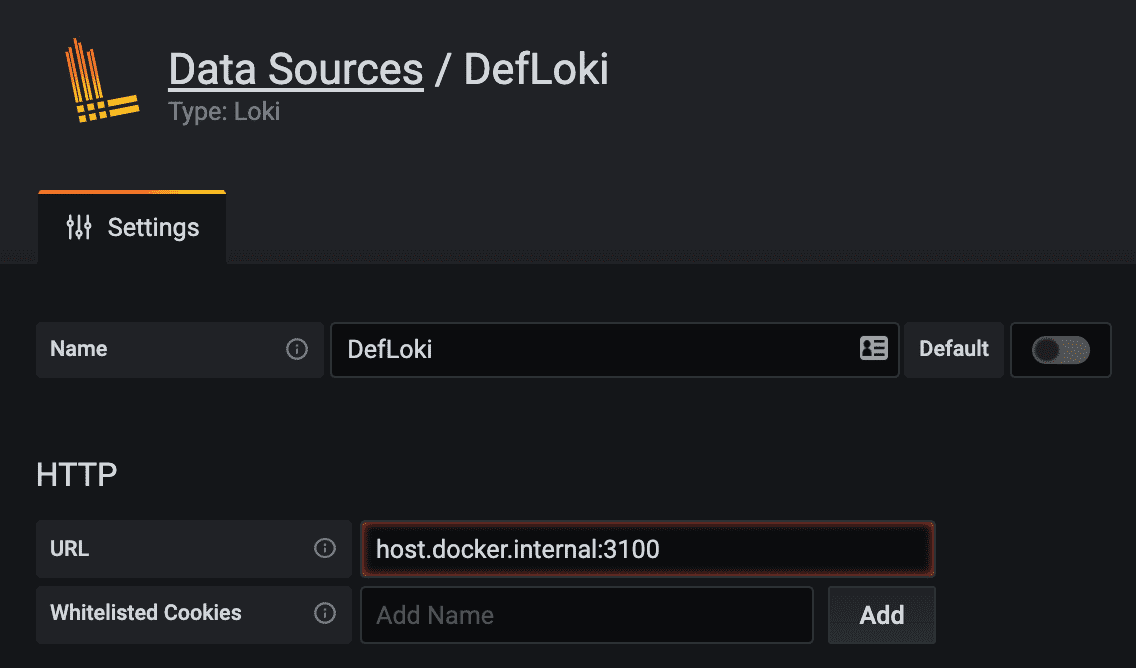
Task: Switch to the Settings tab
Action: (132, 228)
